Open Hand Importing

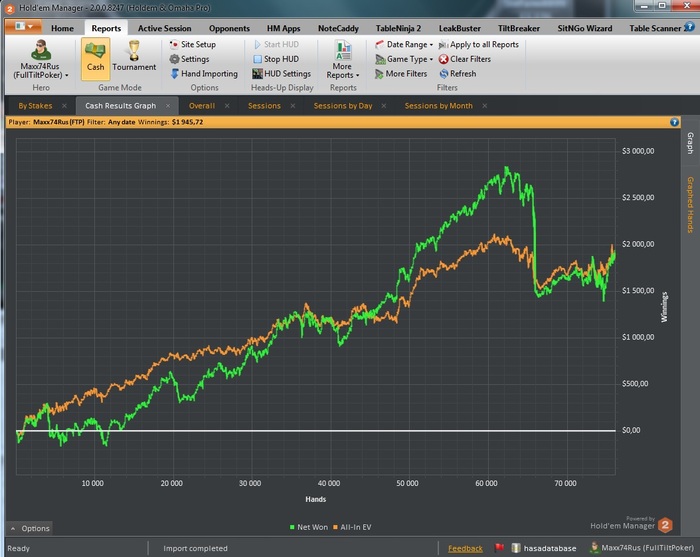tap(204, 74)
